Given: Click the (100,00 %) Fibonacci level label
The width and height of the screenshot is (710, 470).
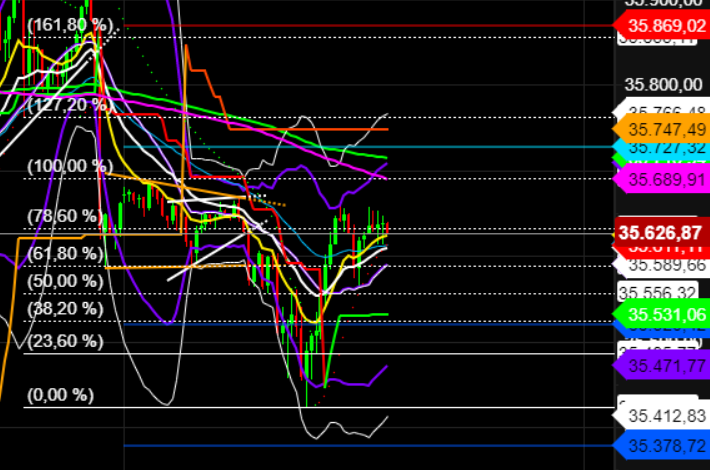Looking at the screenshot, I should [70, 166].
